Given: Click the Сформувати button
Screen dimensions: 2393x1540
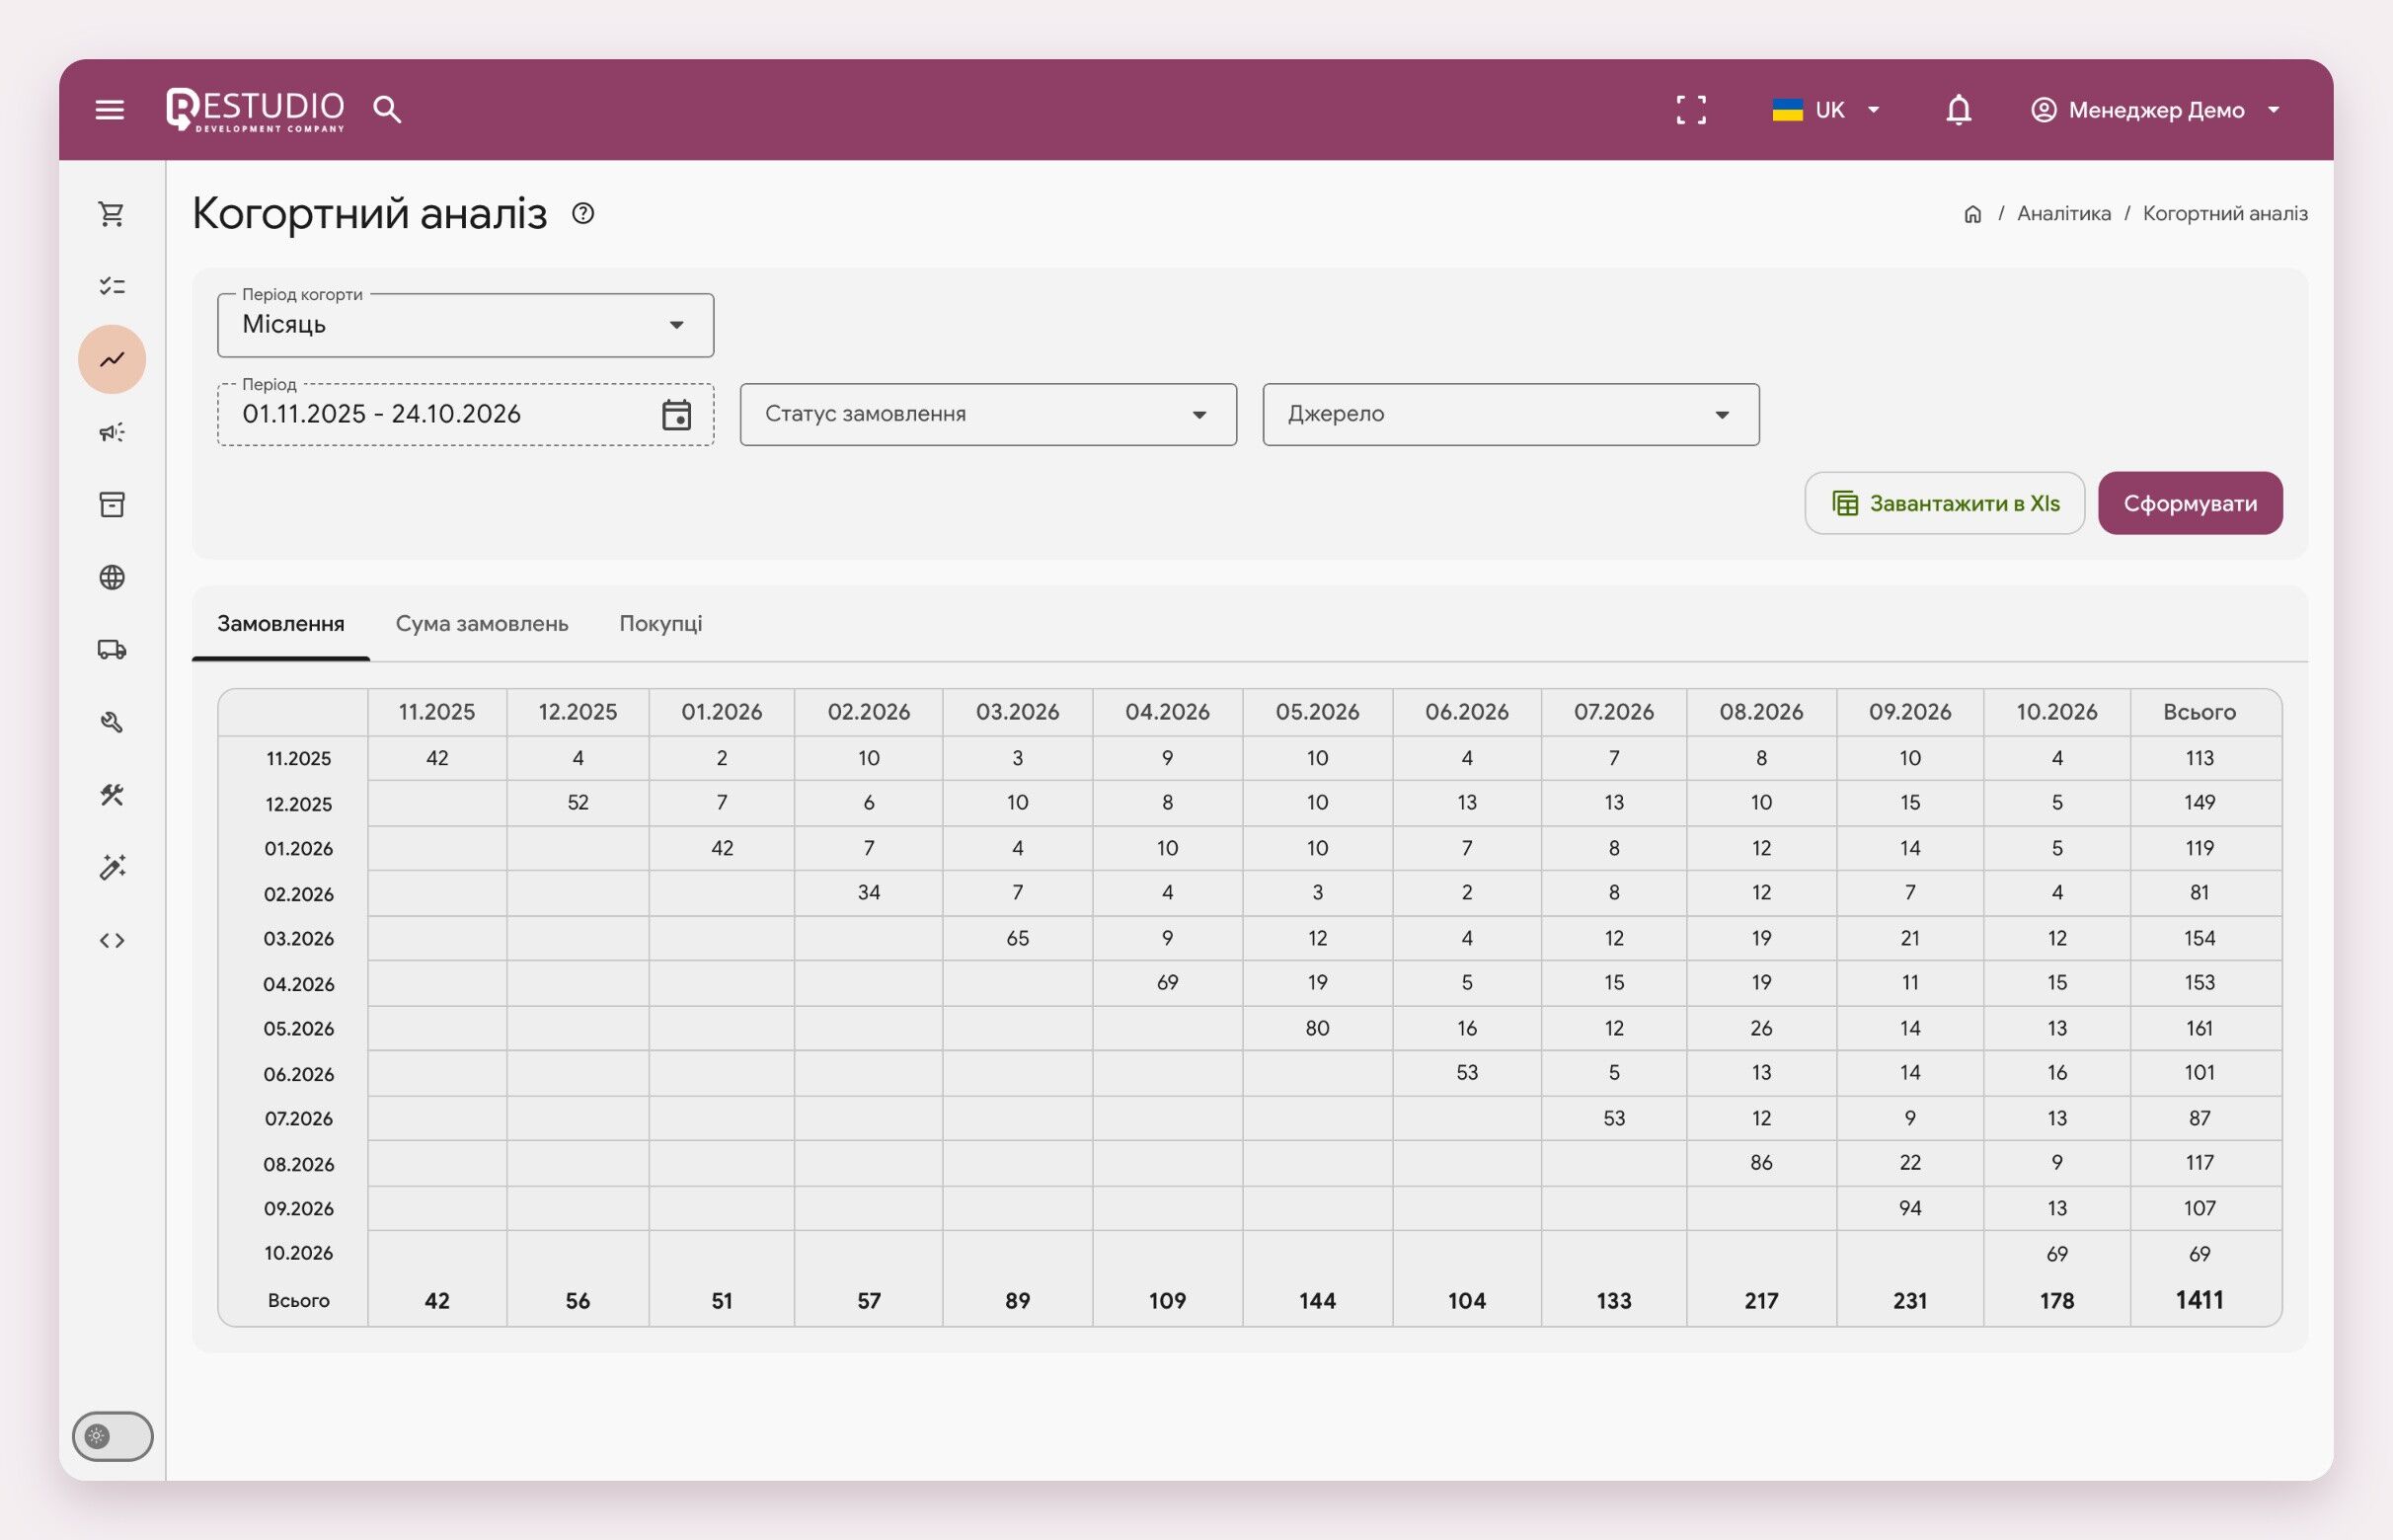Looking at the screenshot, I should click(2190, 503).
